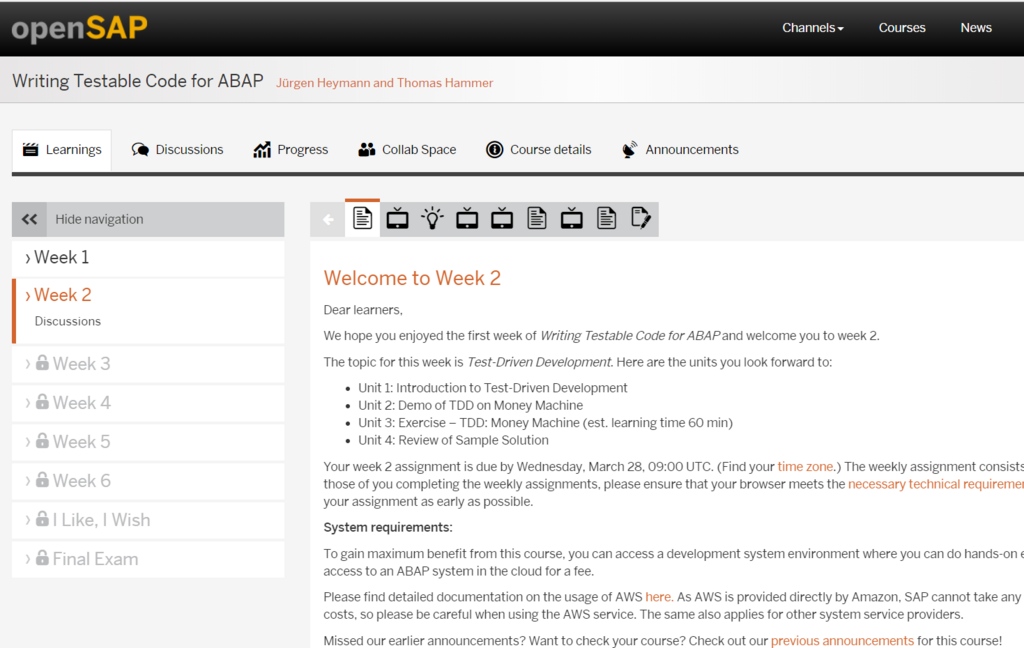Image resolution: width=1024 pixels, height=648 pixels.
Task: Open Discussions under Week 2
Action: coord(68,321)
